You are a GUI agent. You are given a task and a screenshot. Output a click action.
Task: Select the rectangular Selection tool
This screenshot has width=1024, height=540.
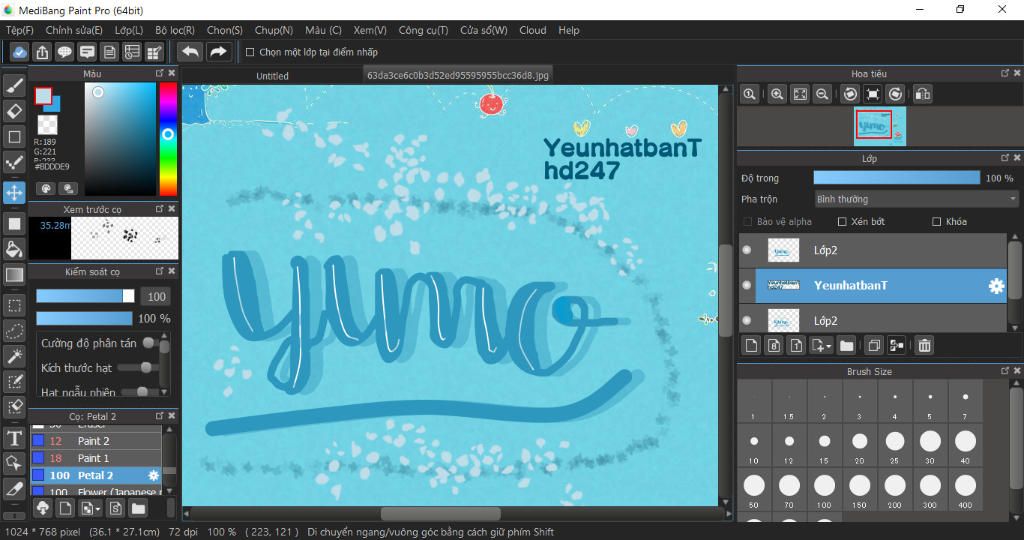pos(14,306)
